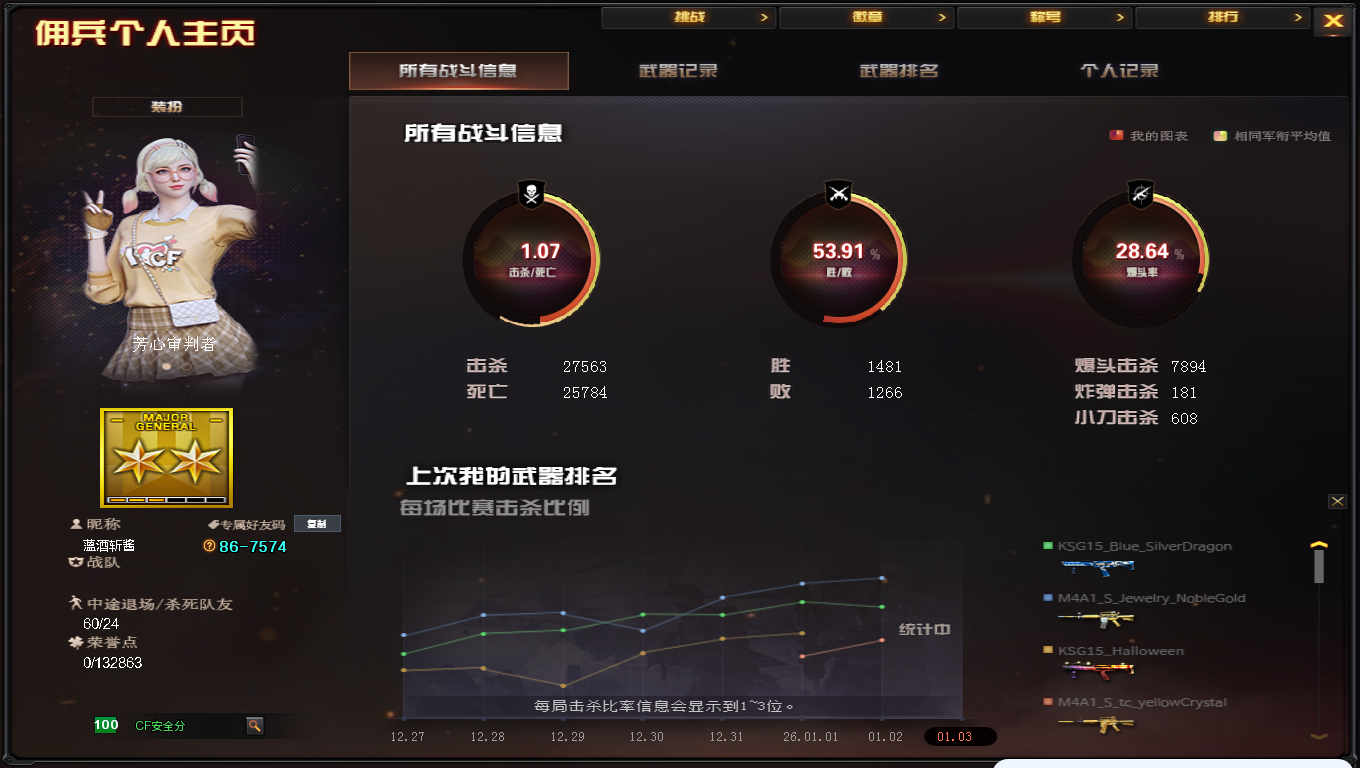
Task: Expand the 挑战 menu arrow
Action: point(764,17)
